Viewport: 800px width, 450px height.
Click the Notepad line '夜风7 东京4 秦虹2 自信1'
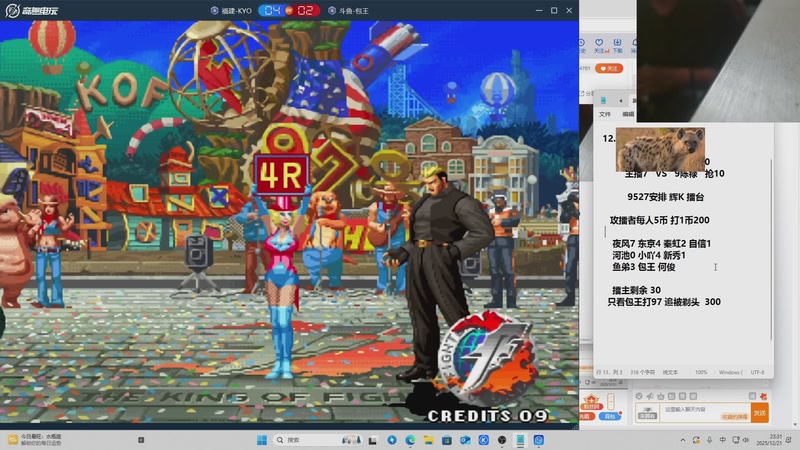point(661,243)
